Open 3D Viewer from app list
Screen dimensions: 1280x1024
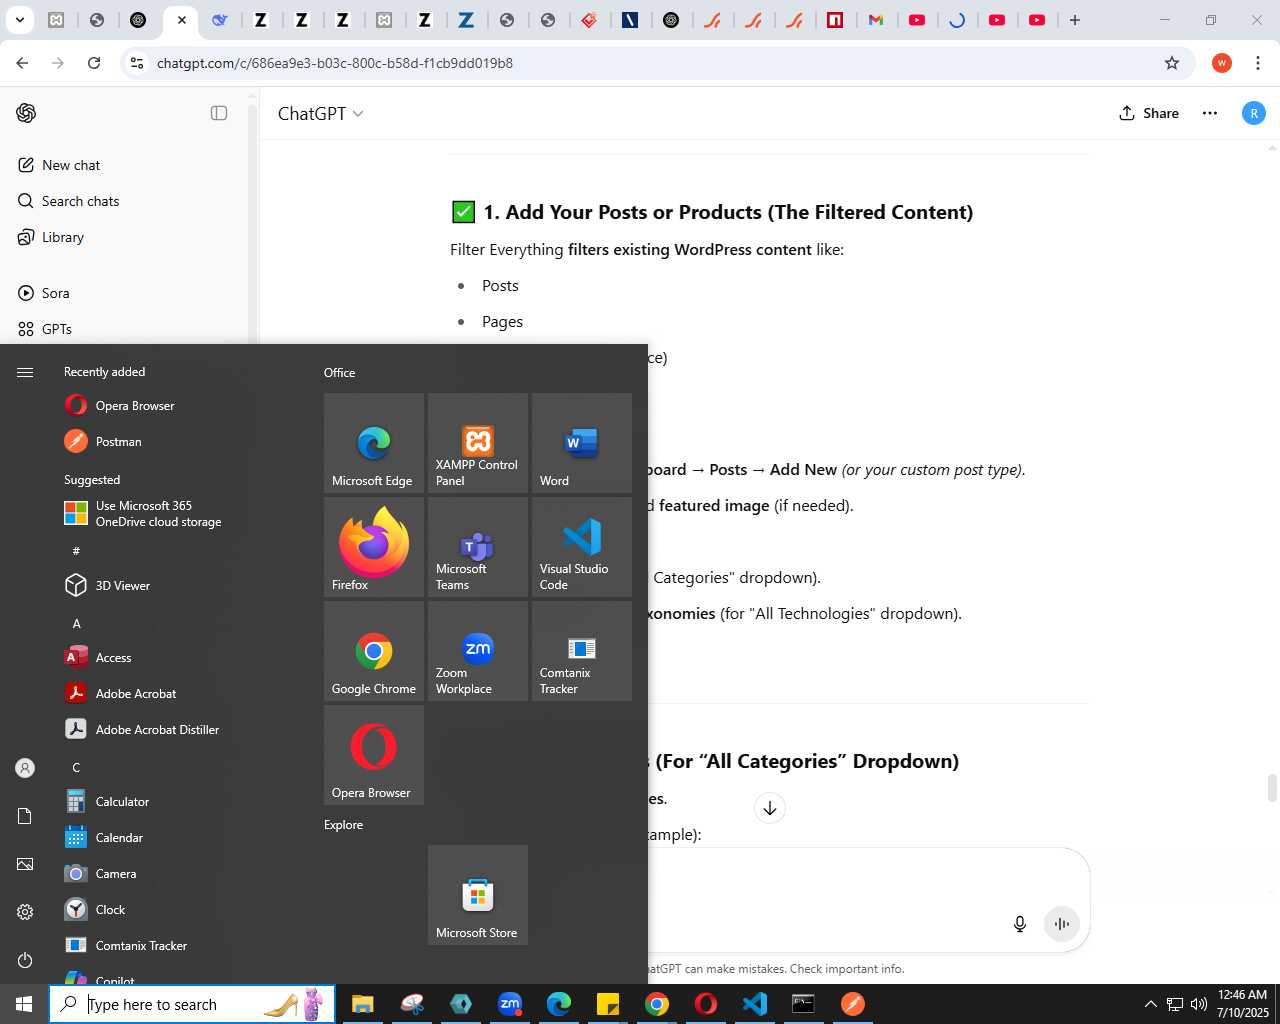[180, 586]
